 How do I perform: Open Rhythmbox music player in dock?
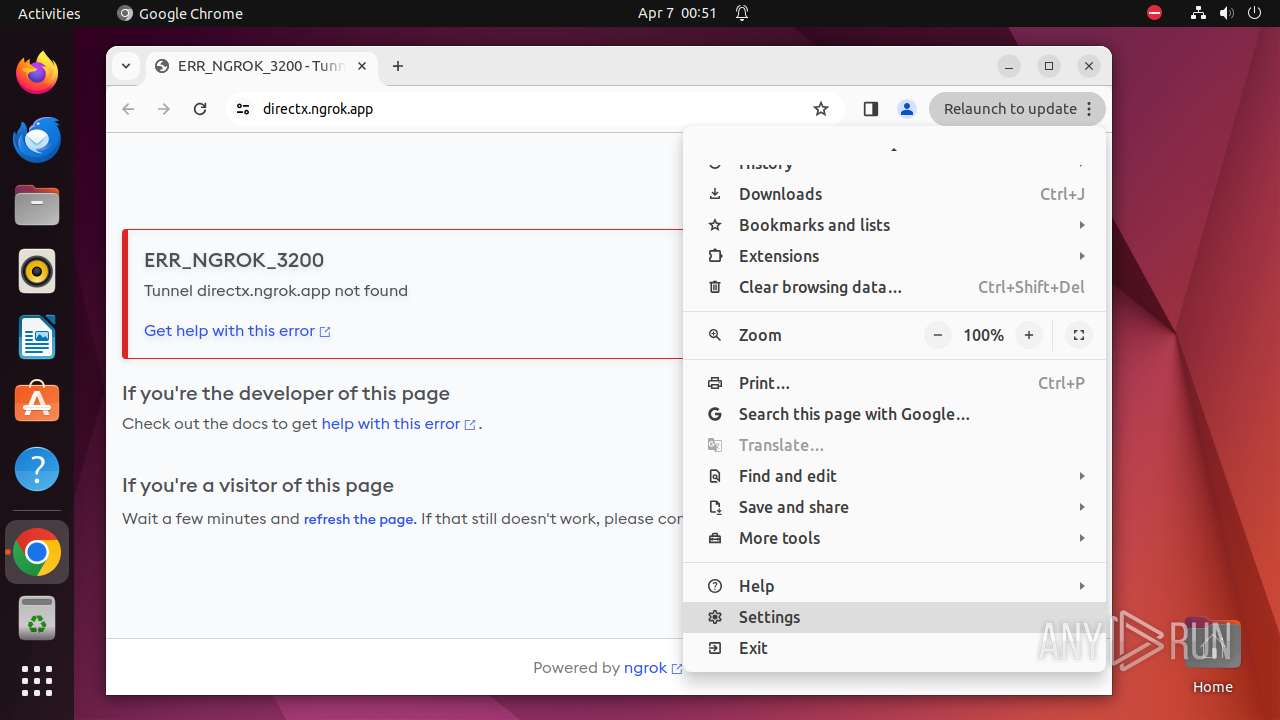coord(37,271)
